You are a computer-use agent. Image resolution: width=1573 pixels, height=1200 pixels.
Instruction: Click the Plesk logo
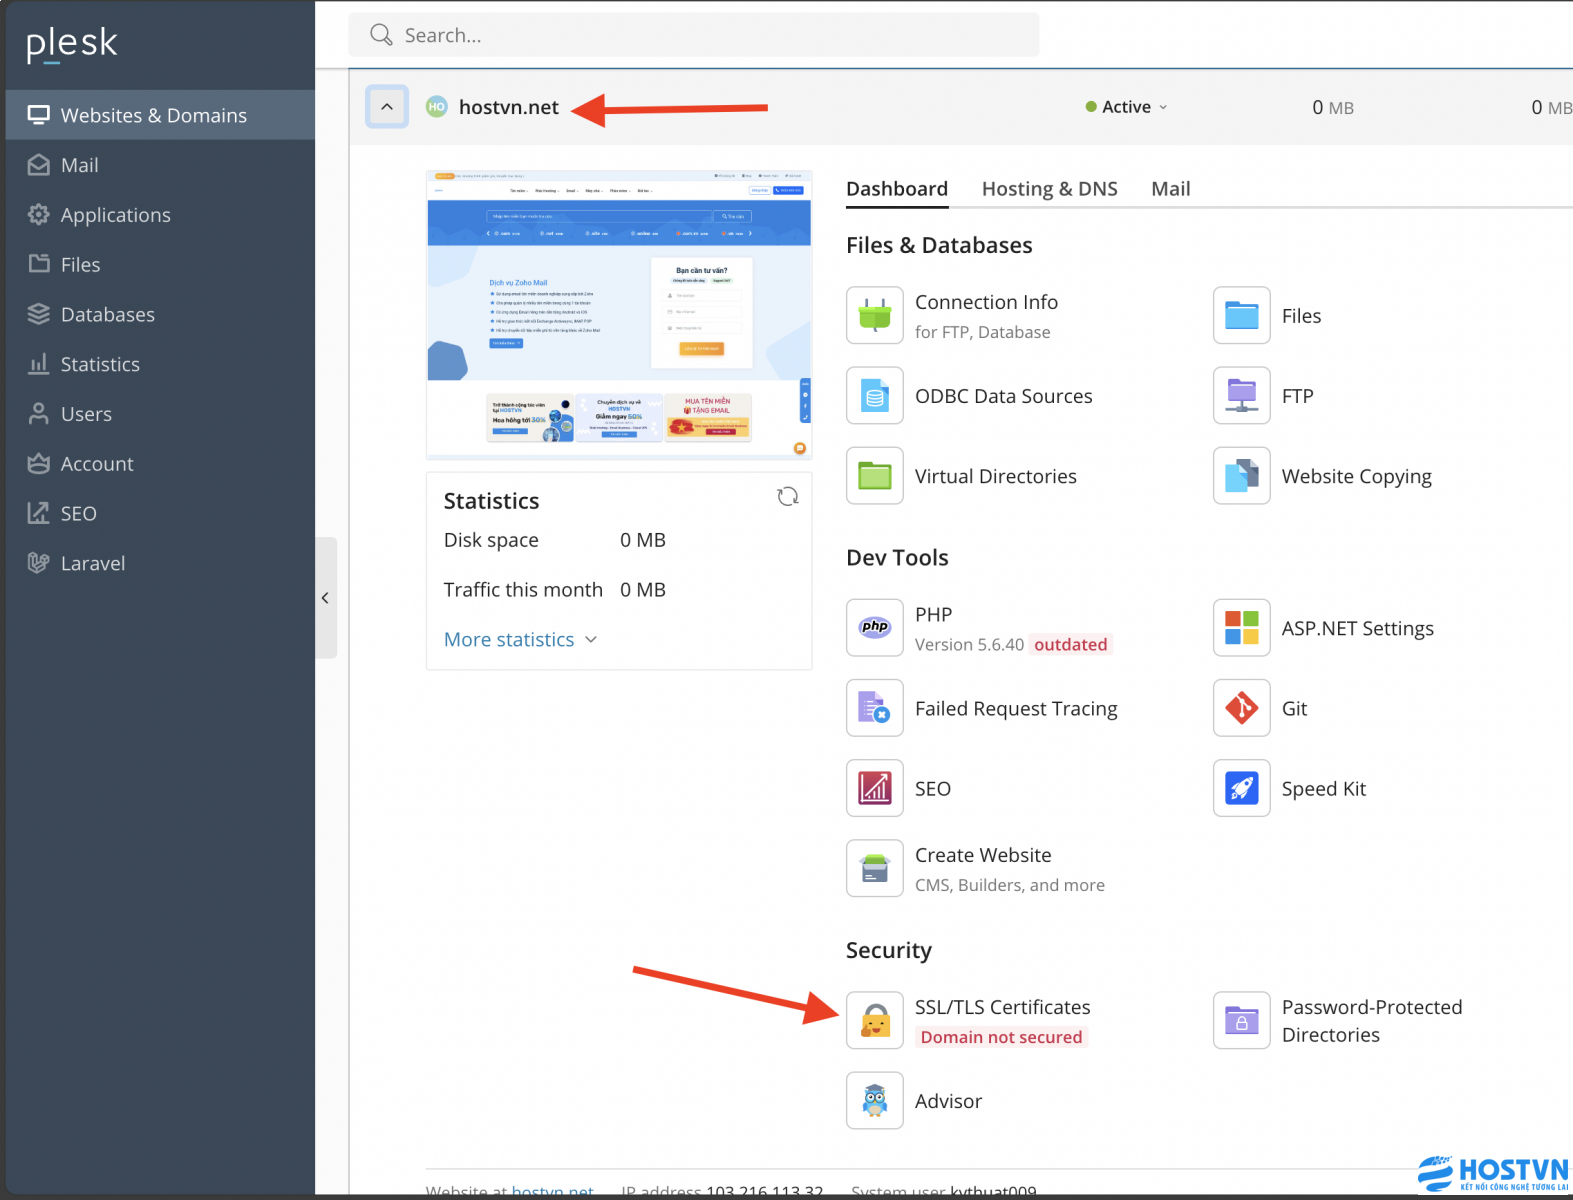point(72,43)
